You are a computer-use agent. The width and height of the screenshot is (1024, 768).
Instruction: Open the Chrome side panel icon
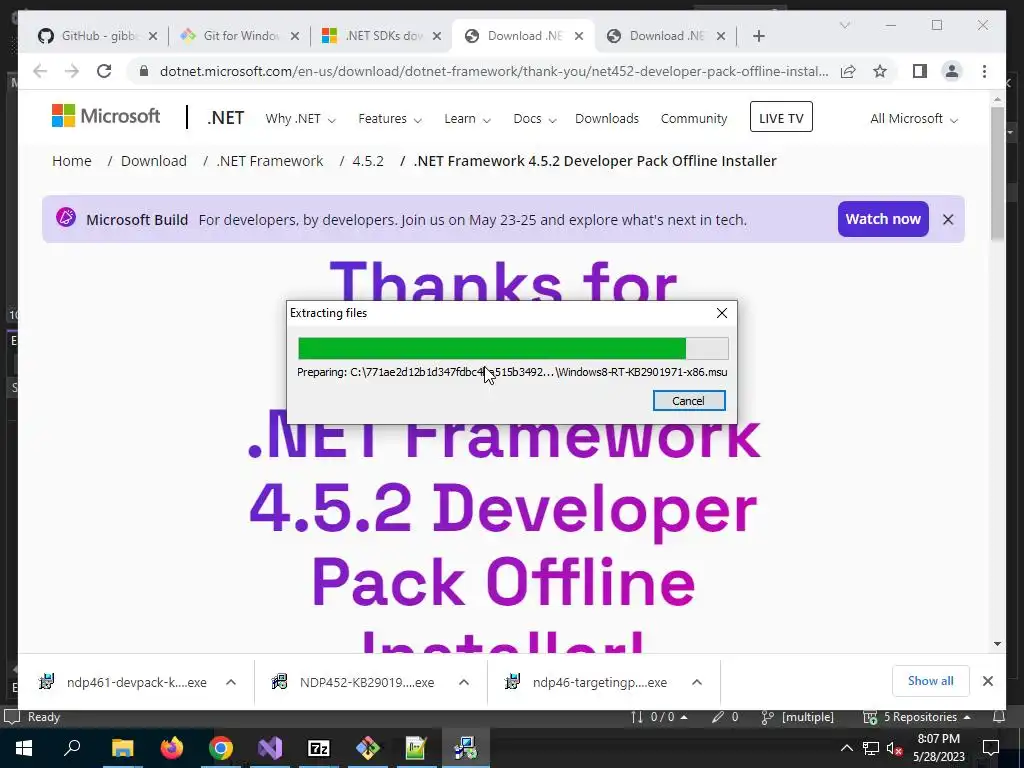[x=920, y=71]
